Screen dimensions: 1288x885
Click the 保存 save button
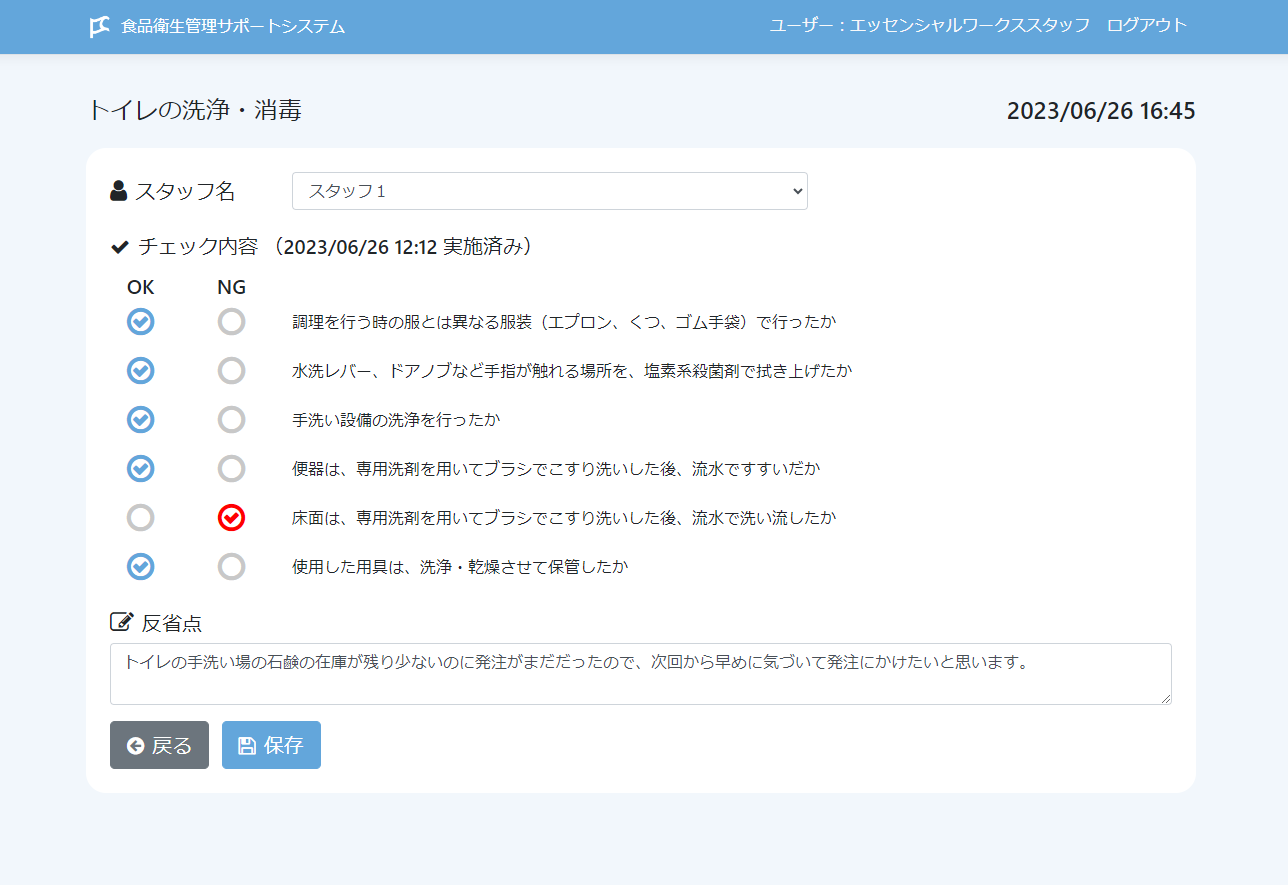tap(271, 745)
